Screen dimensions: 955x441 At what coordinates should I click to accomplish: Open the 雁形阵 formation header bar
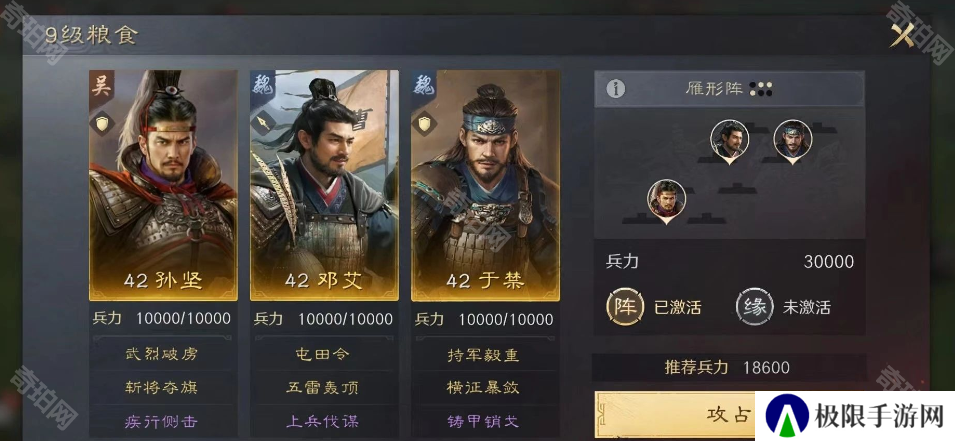coord(729,89)
